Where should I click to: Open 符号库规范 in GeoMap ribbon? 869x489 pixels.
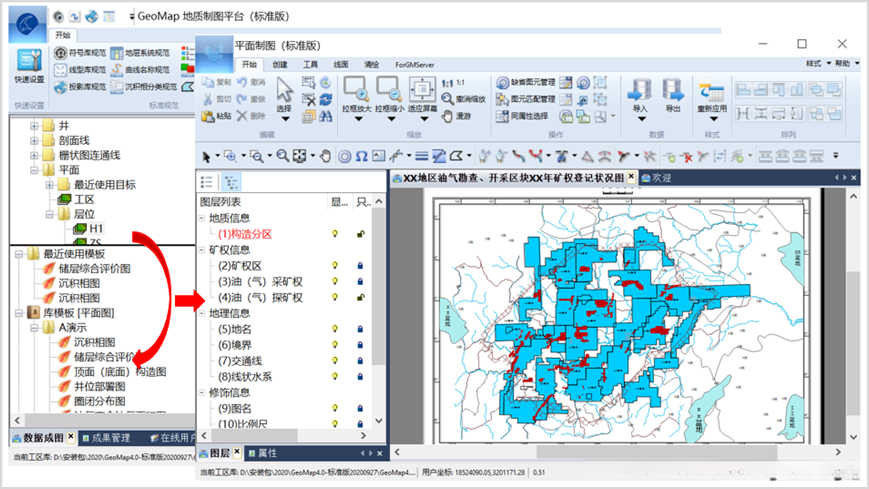pyautogui.click(x=80, y=53)
